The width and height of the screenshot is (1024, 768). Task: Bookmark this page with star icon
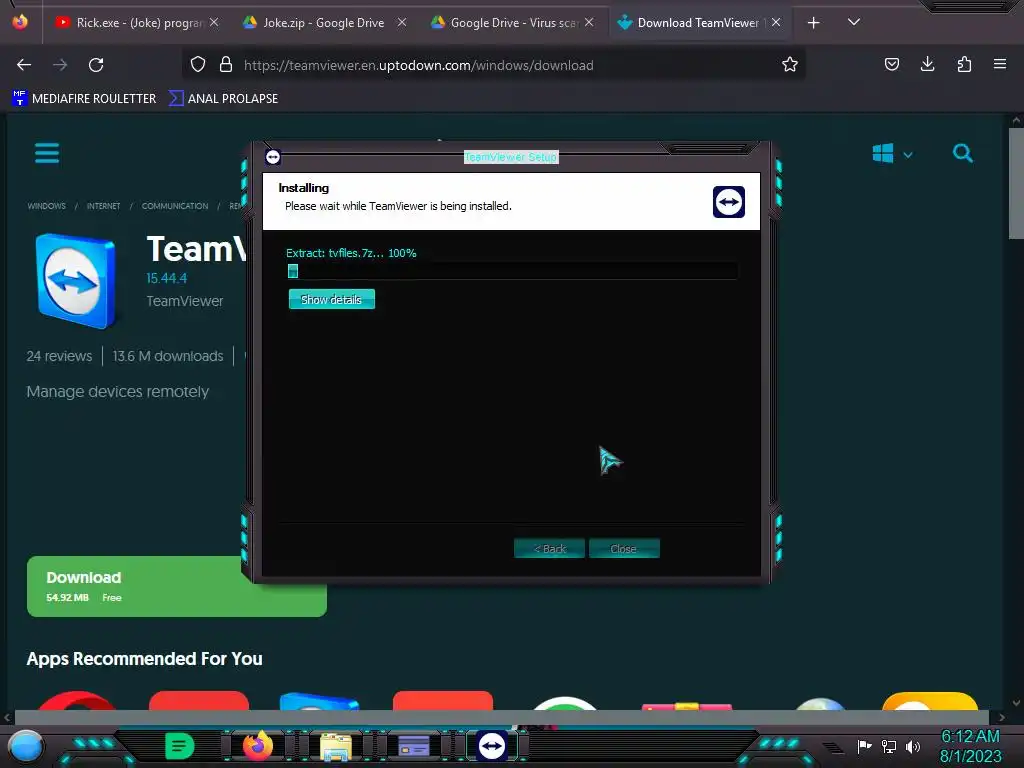point(790,65)
